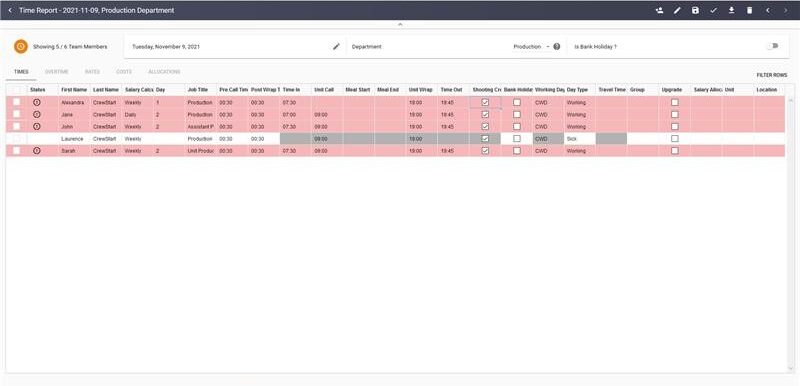
Task: Switch to the RATES tab
Action: pyautogui.click(x=92, y=72)
